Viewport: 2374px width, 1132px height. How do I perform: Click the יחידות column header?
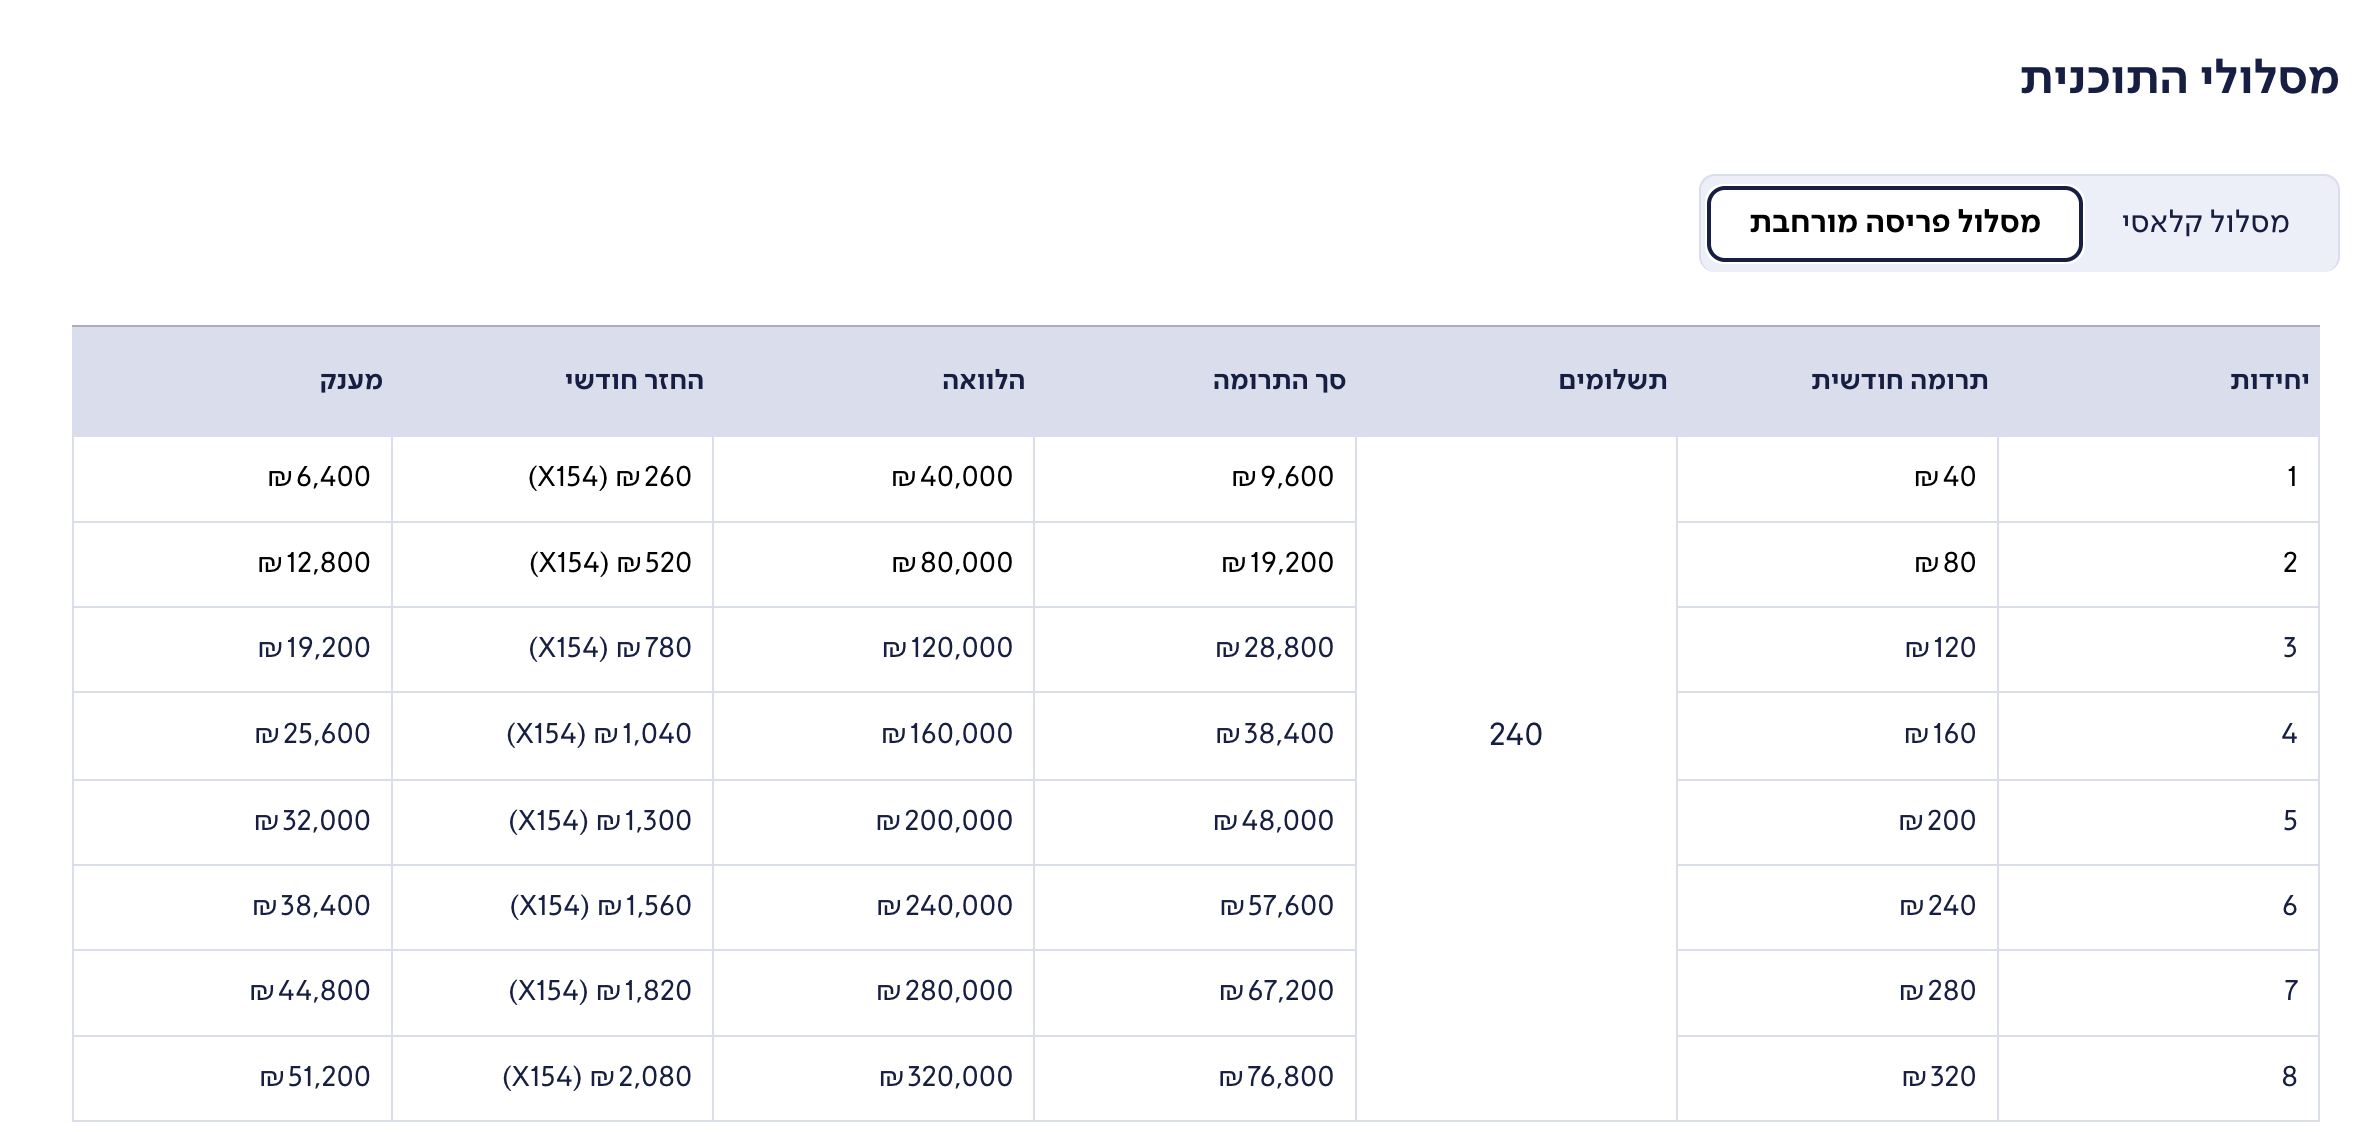pyautogui.click(x=2268, y=381)
